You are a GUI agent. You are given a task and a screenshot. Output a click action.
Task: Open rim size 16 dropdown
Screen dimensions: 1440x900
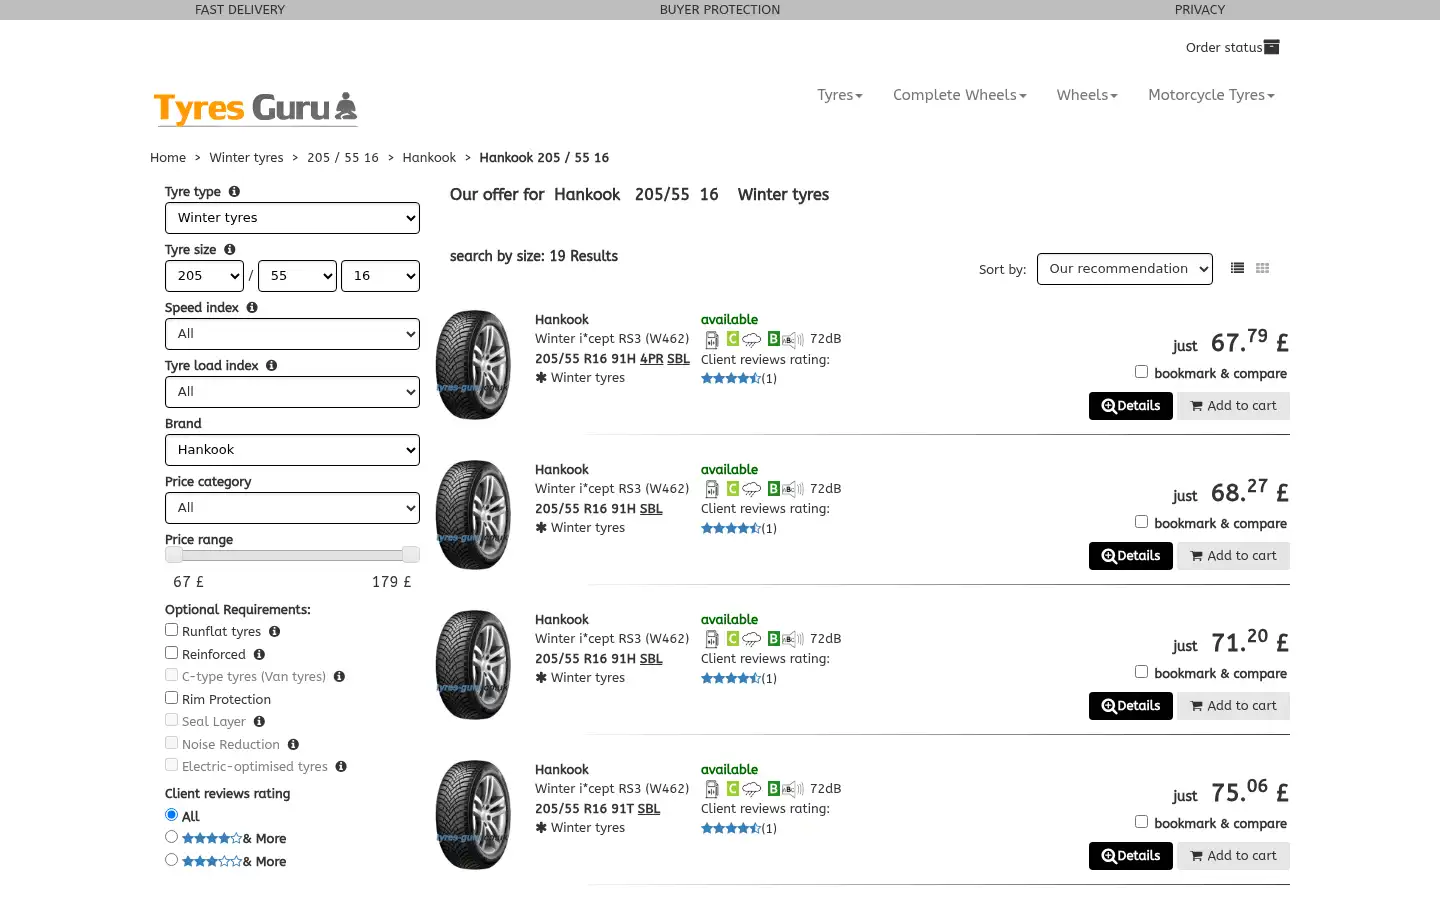[x=380, y=276]
